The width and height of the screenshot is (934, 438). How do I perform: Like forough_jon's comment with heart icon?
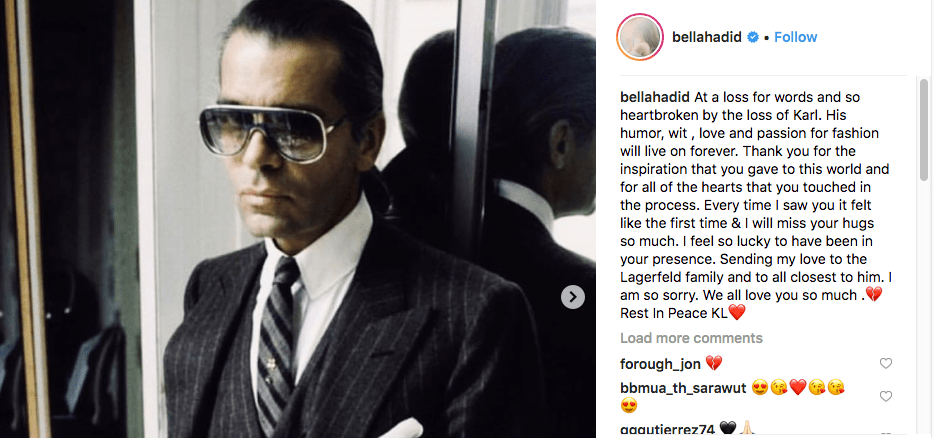tap(885, 363)
